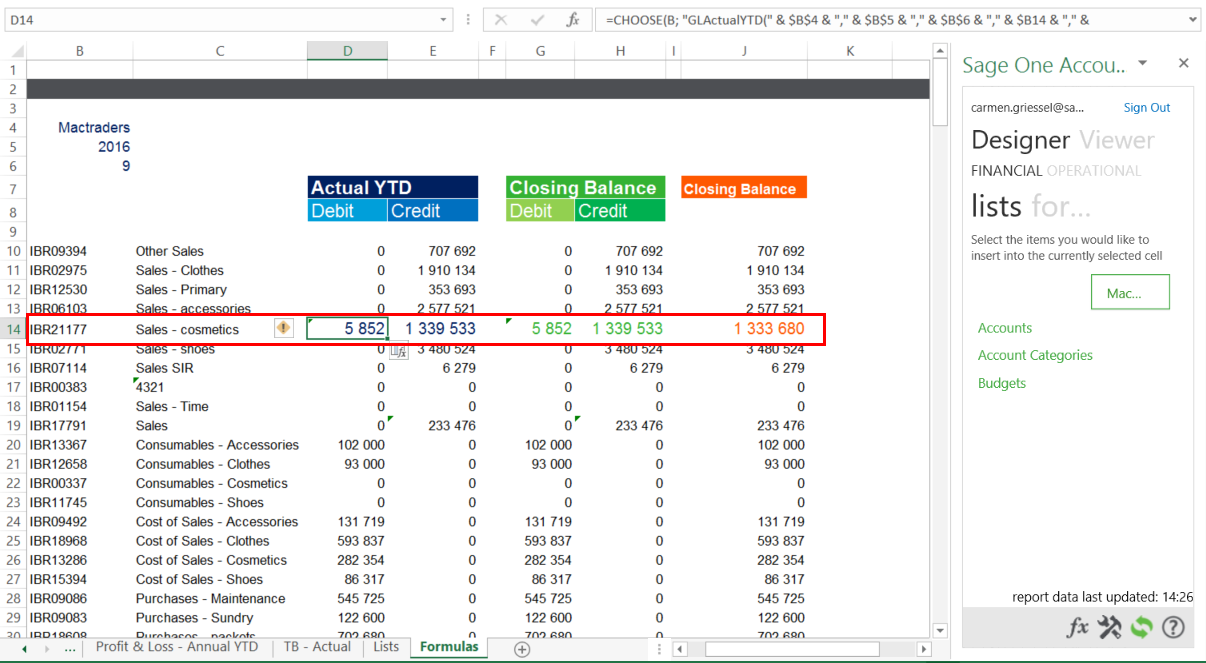The width and height of the screenshot is (1206, 663).
Task: Click the green refresh icon in Sage pane
Action: pyautogui.click(x=1141, y=628)
